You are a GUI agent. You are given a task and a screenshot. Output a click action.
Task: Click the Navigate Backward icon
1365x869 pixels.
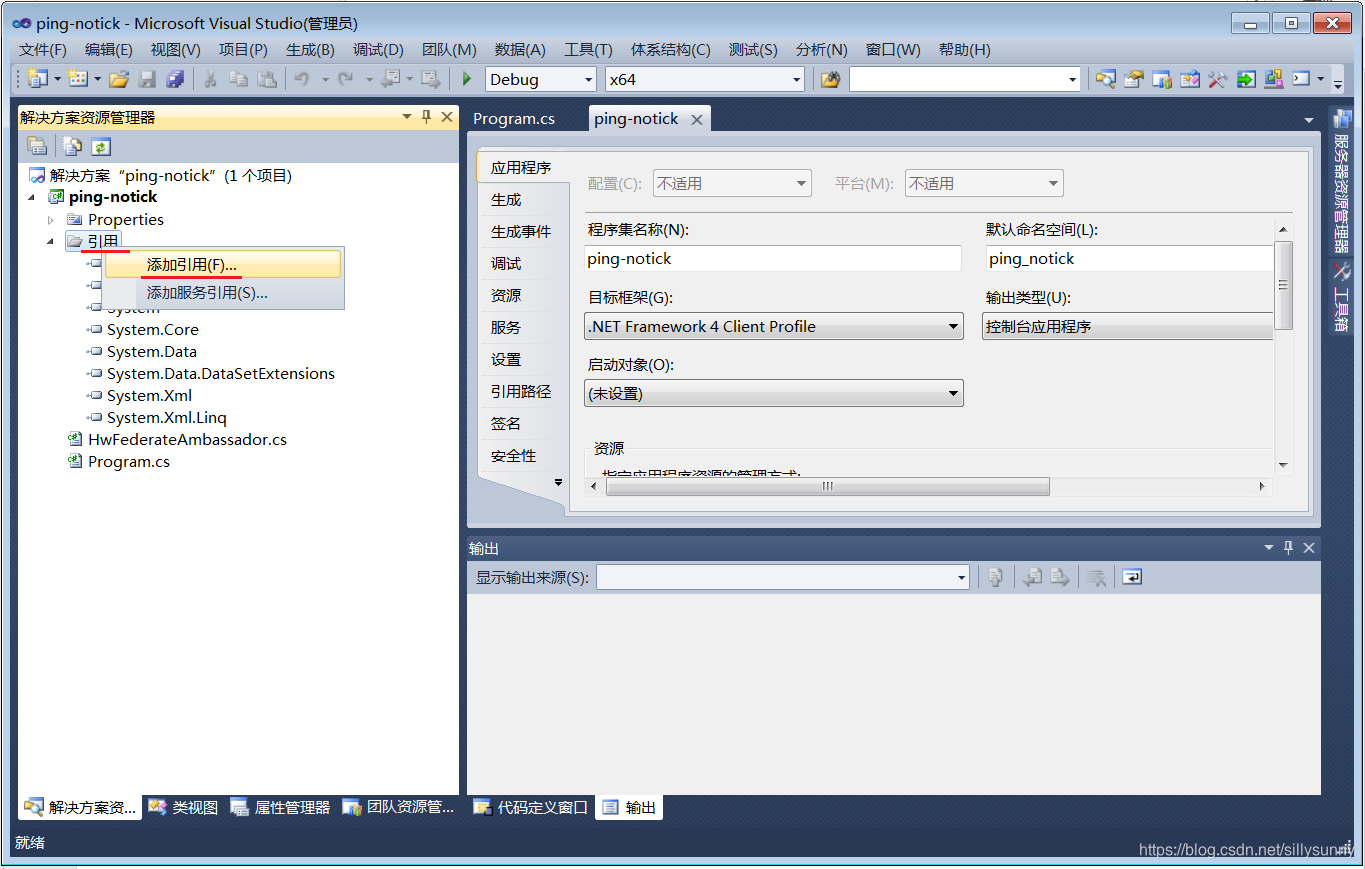391,79
